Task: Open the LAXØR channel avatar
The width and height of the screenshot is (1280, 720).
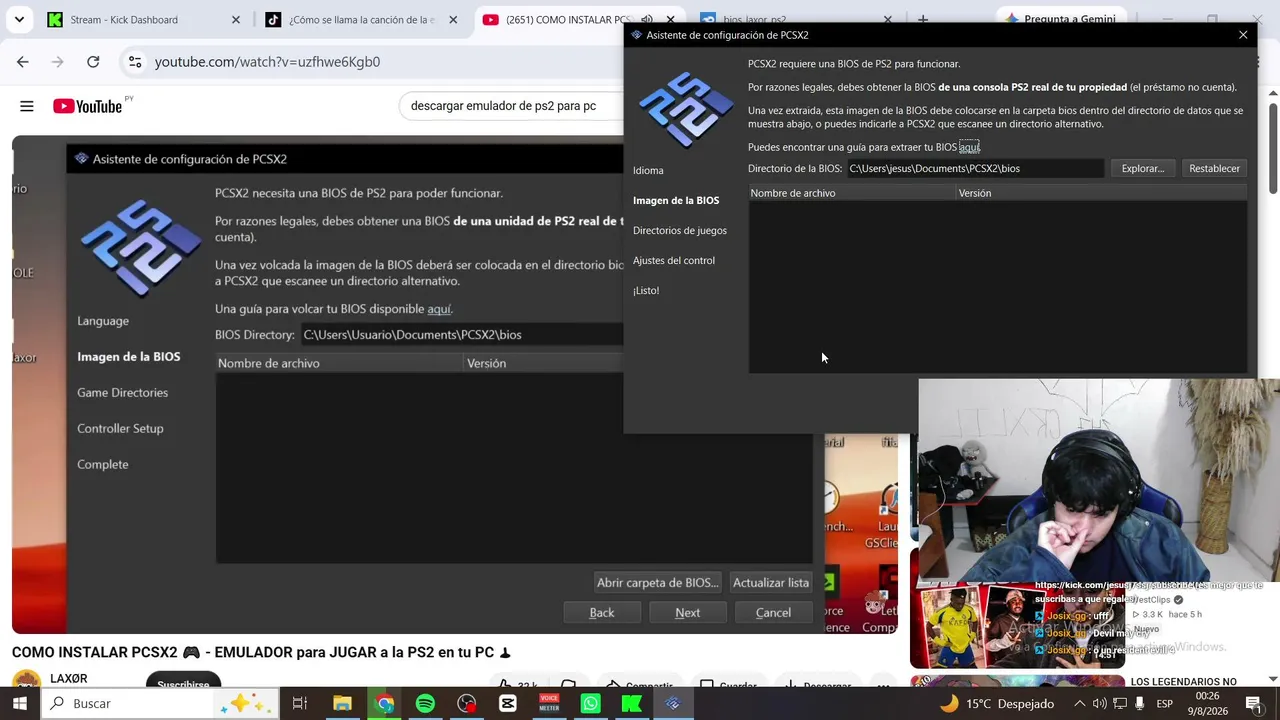Action: [27, 682]
